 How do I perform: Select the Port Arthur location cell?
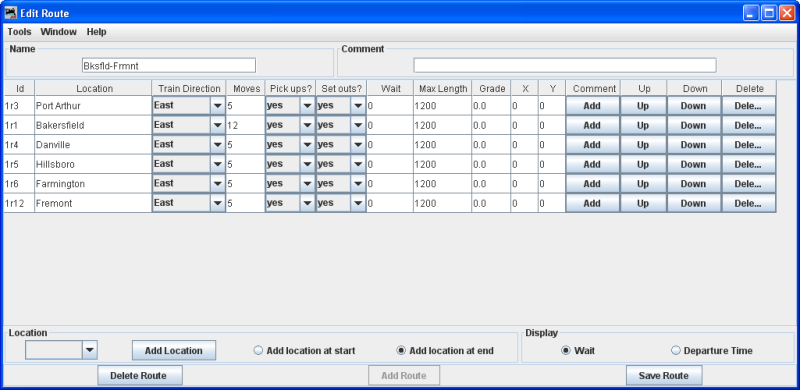coord(93,106)
